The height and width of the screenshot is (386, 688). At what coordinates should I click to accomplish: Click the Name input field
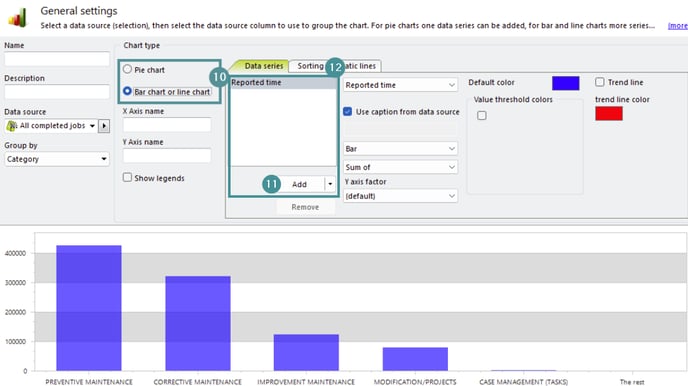click(57, 59)
